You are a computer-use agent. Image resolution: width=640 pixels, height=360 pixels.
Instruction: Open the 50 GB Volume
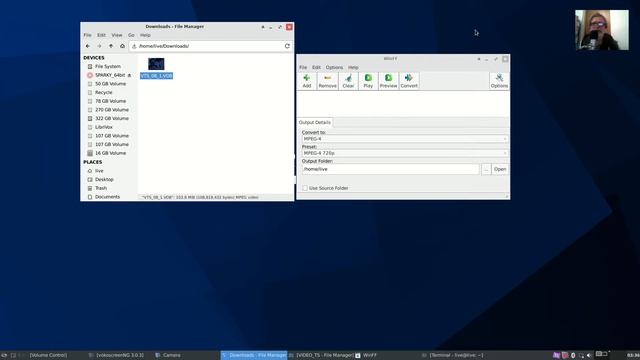pos(110,84)
